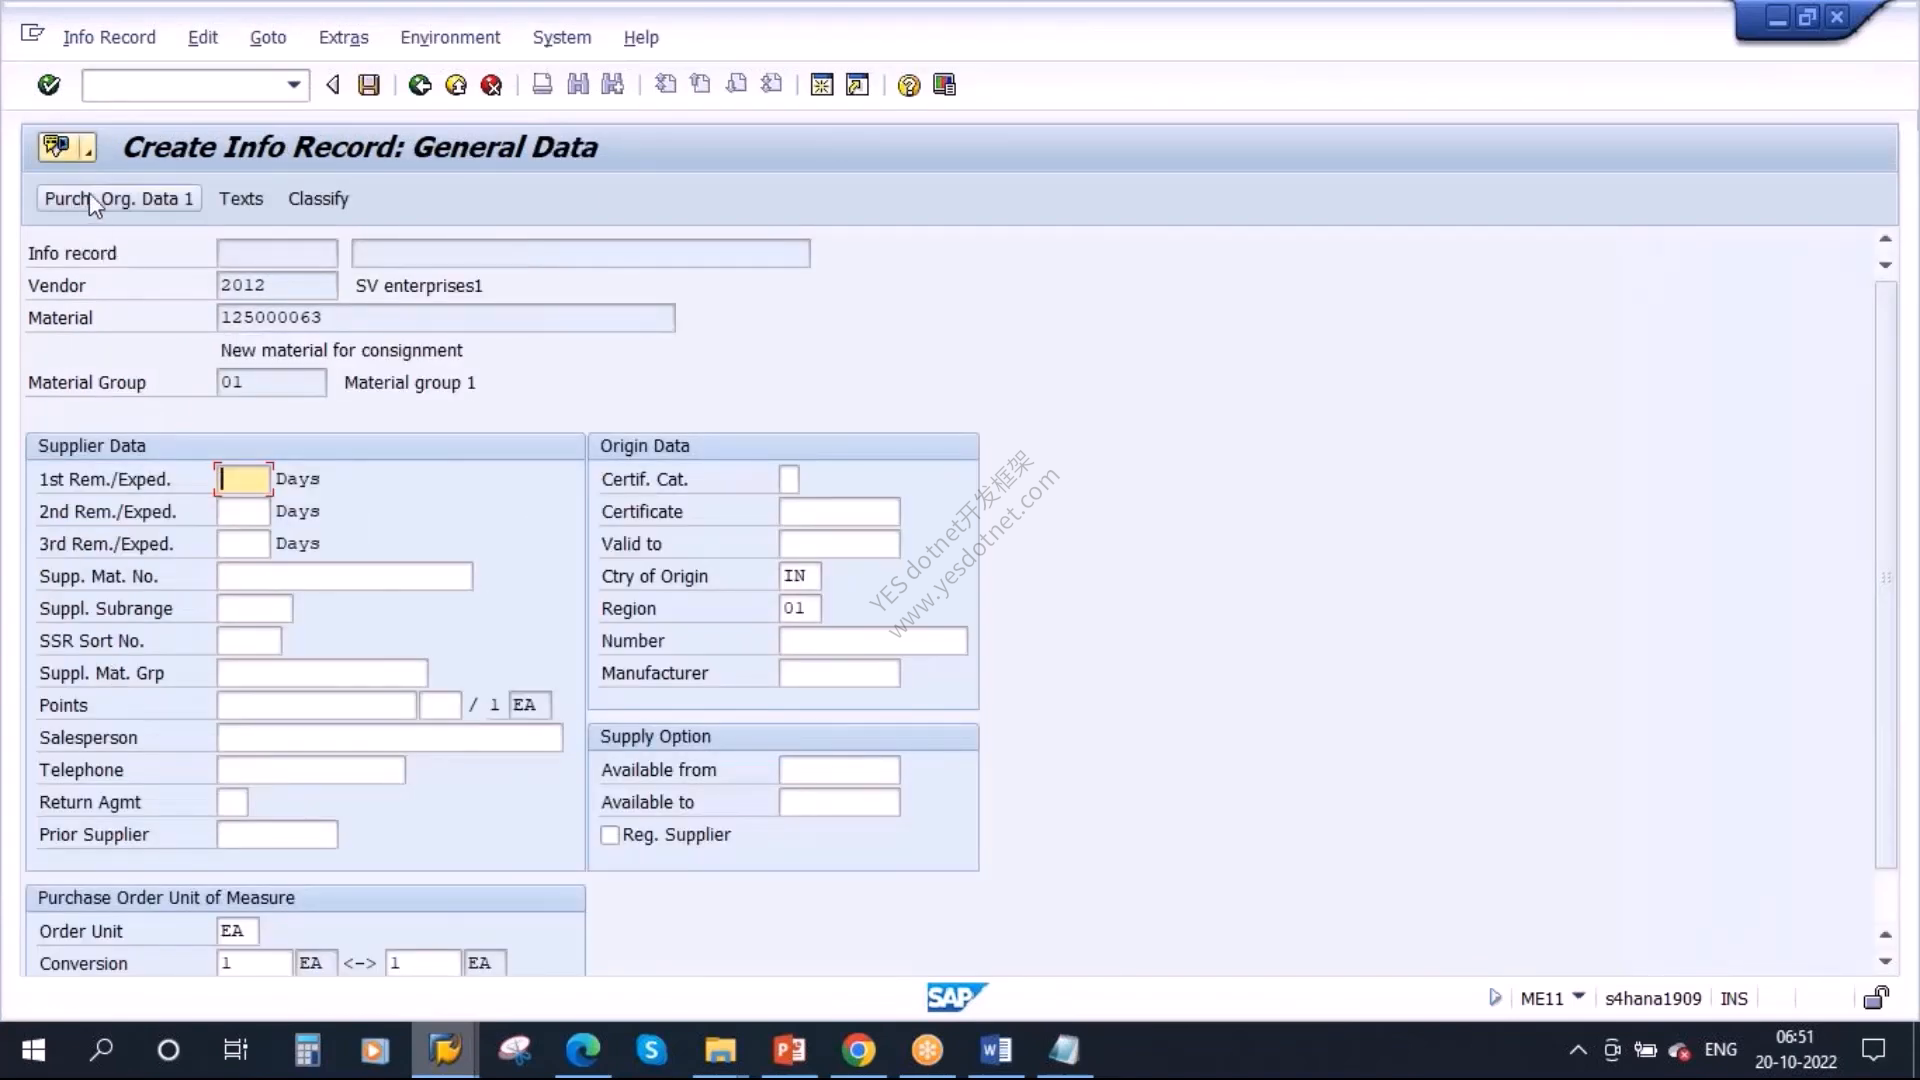Tick the Reg. Supplier checkbox

[x=610, y=835]
